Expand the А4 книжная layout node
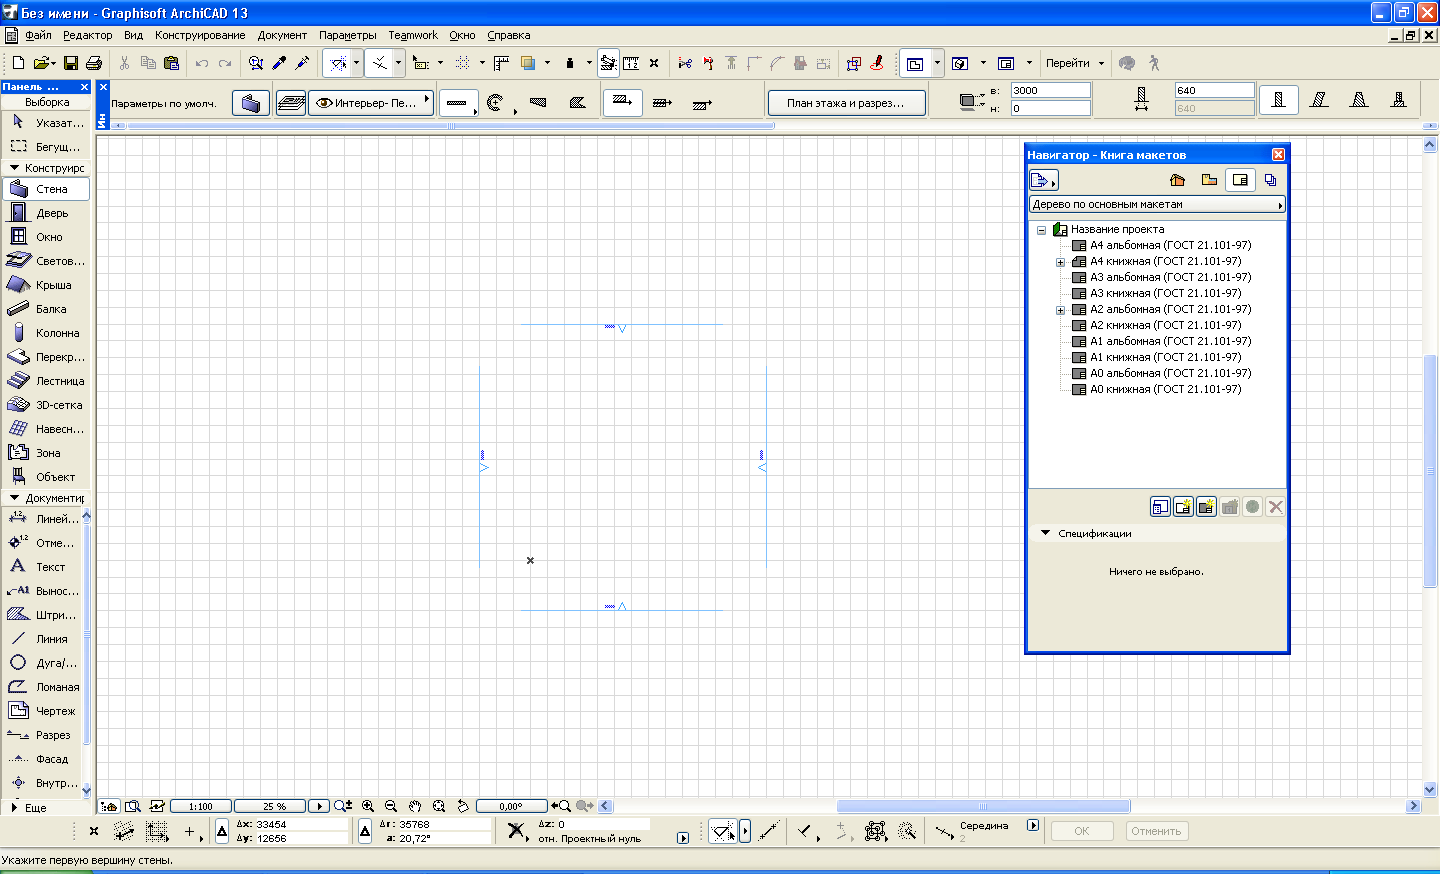The height and width of the screenshot is (874, 1440). (x=1061, y=262)
